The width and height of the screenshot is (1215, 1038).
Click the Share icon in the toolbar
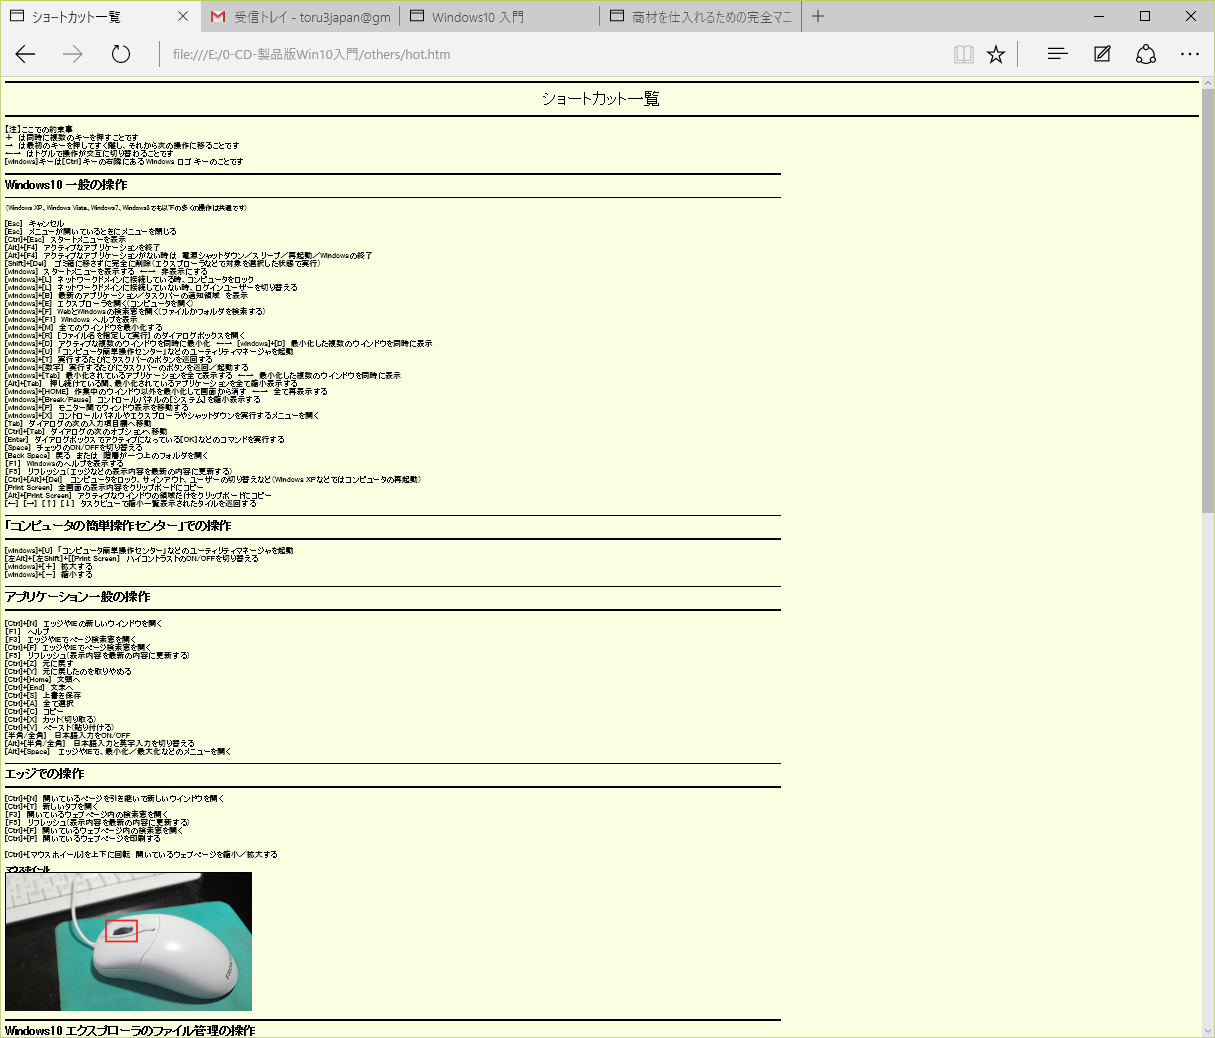point(1146,54)
